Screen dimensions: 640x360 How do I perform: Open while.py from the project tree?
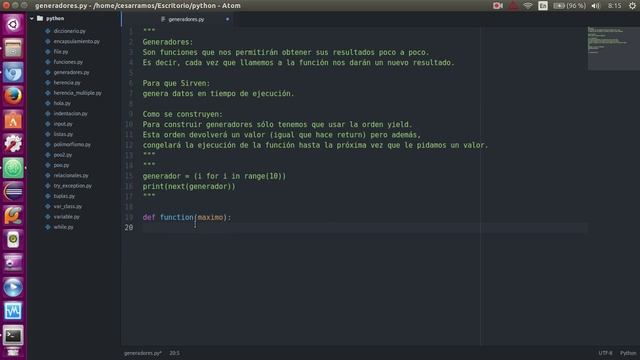[63, 227]
